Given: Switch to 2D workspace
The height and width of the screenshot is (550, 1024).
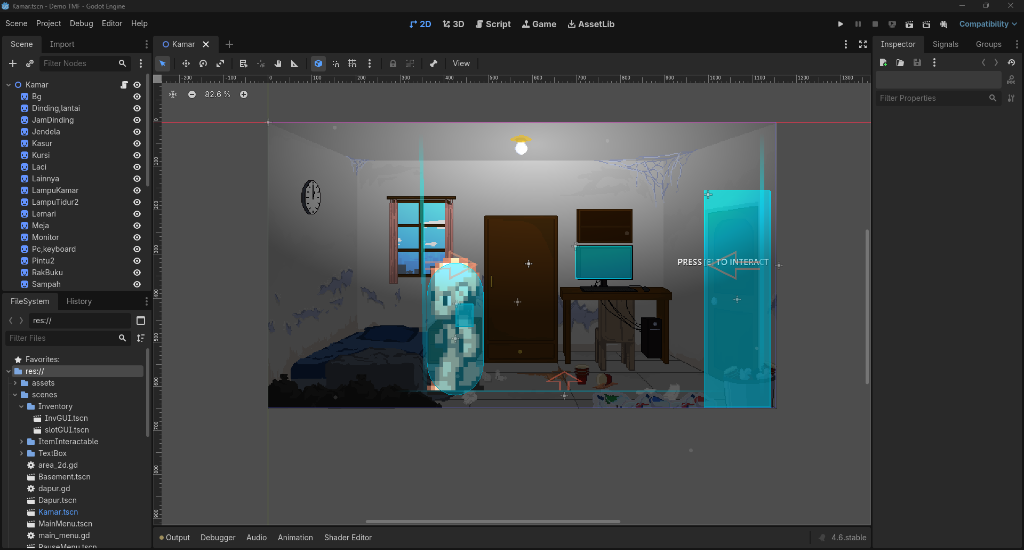Looking at the screenshot, I should click(421, 24).
